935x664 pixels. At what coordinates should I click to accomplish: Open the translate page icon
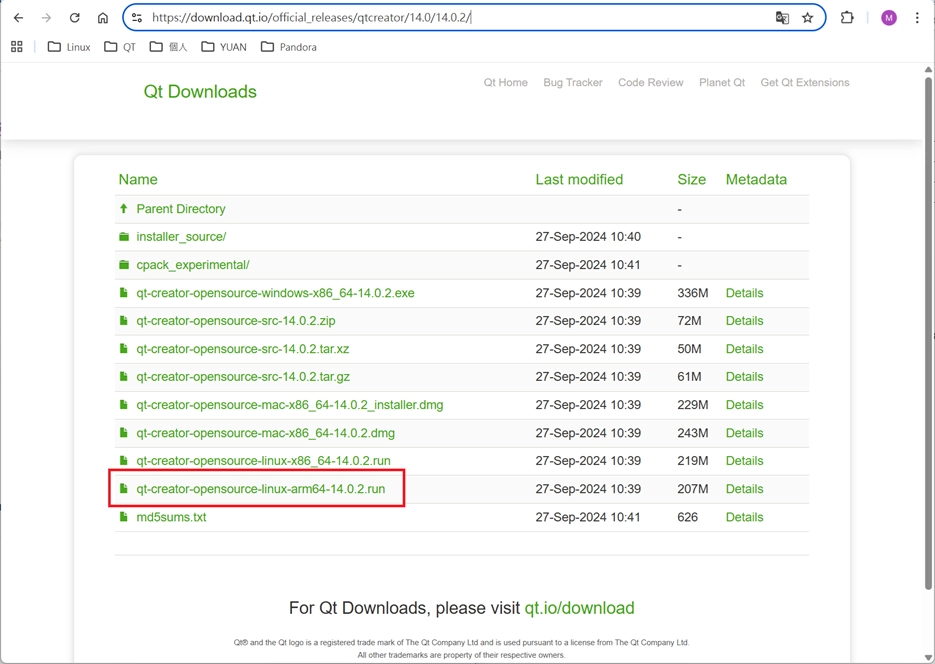[x=782, y=18]
